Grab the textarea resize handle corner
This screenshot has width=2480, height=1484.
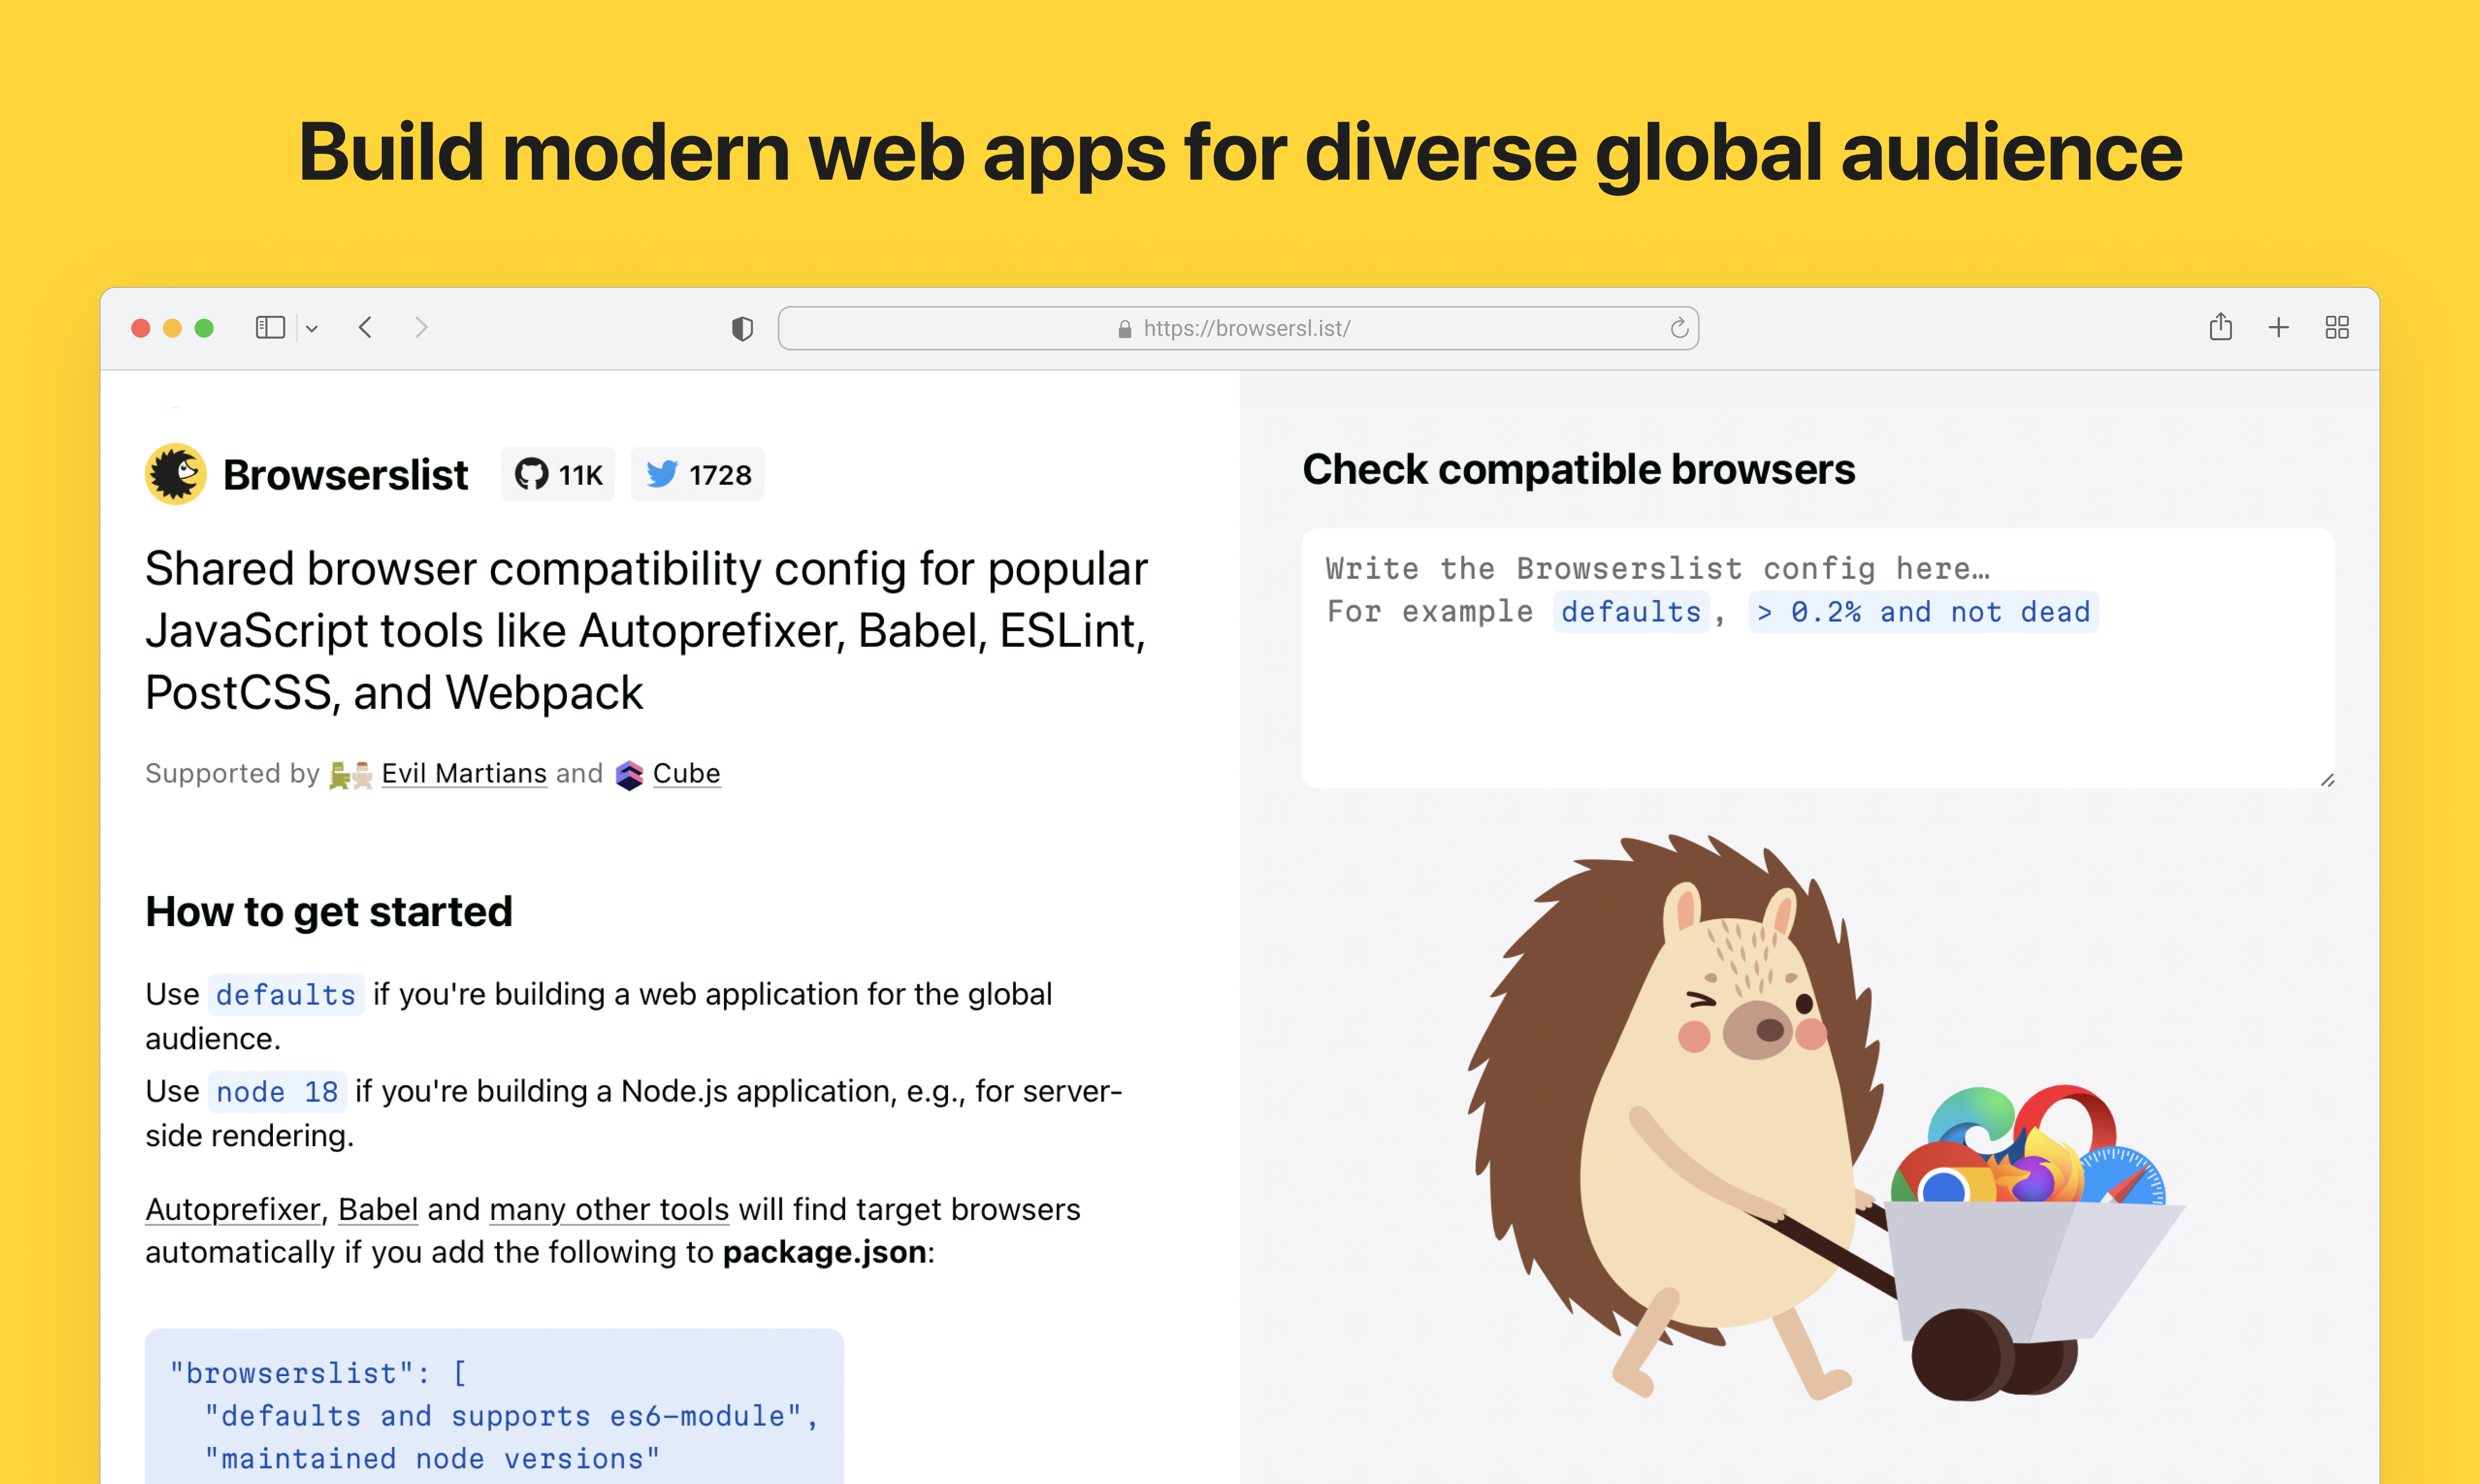(x=2327, y=780)
